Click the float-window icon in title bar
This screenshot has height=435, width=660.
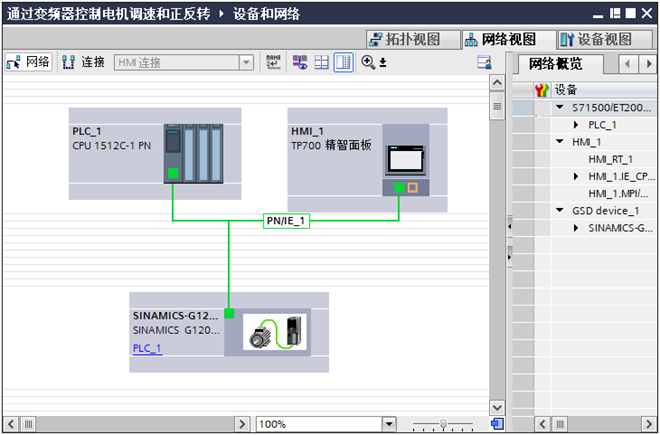(x=615, y=13)
